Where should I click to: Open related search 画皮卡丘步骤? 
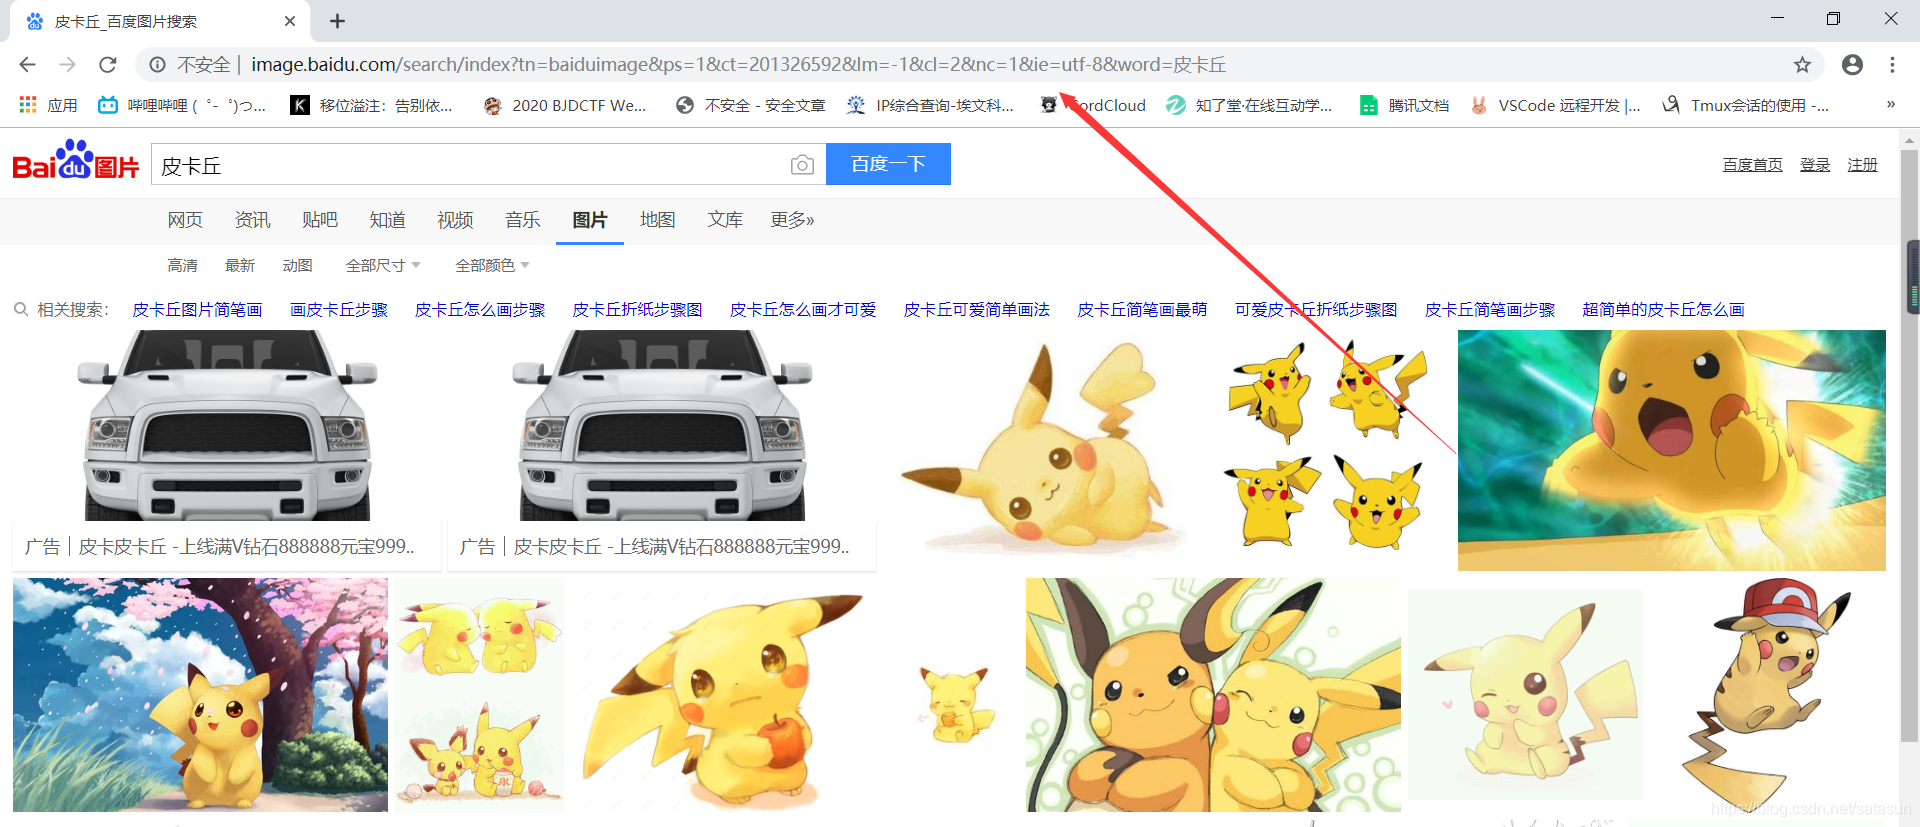coord(339,310)
